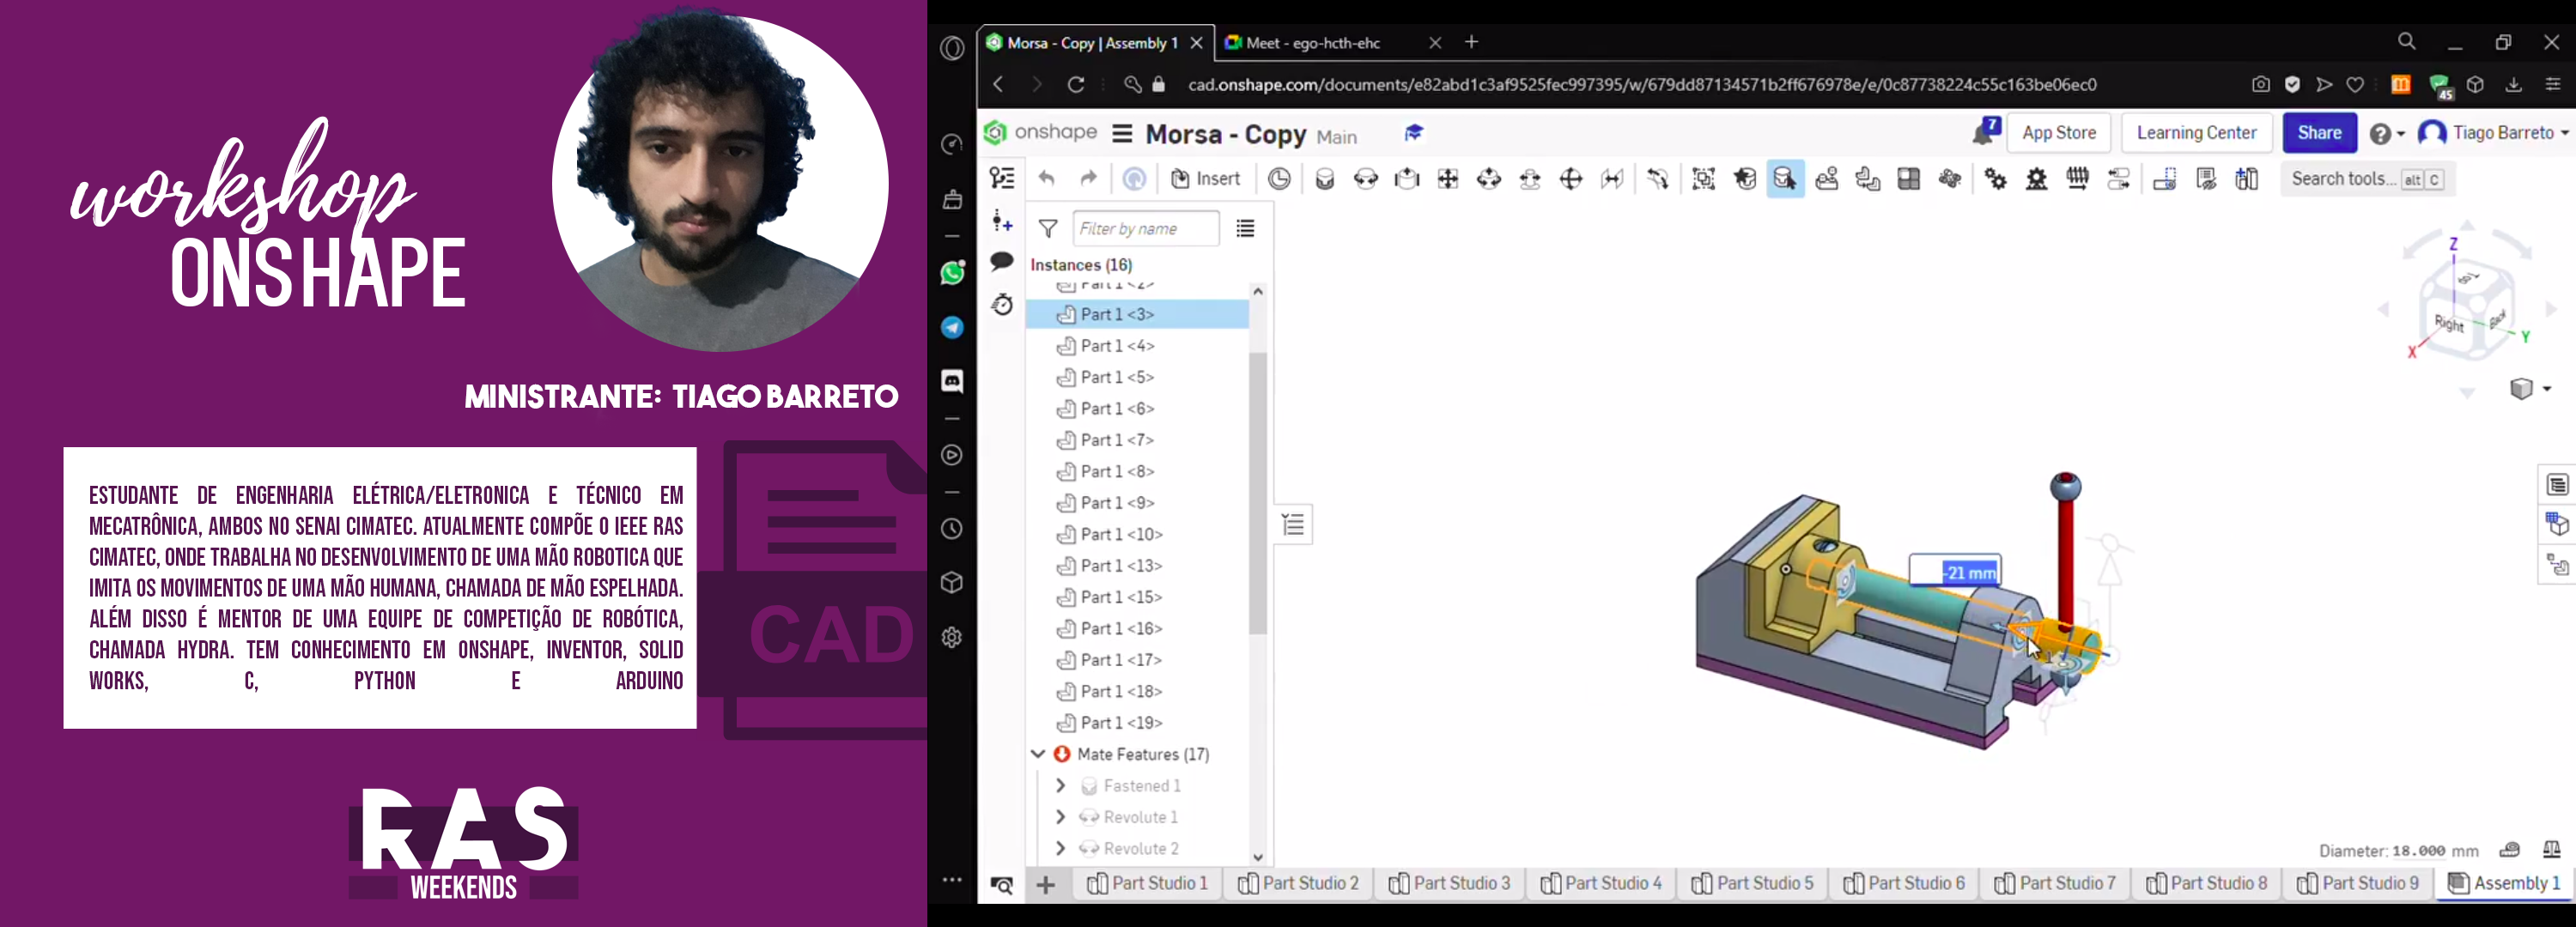Click the WhatsApp icon in the sidebar
This screenshot has height=927, width=2576.
[x=952, y=272]
